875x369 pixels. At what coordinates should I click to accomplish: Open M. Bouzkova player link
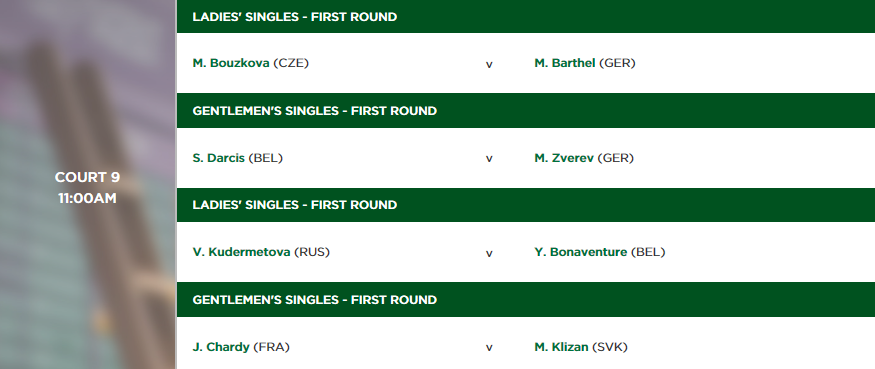point(231,63)
